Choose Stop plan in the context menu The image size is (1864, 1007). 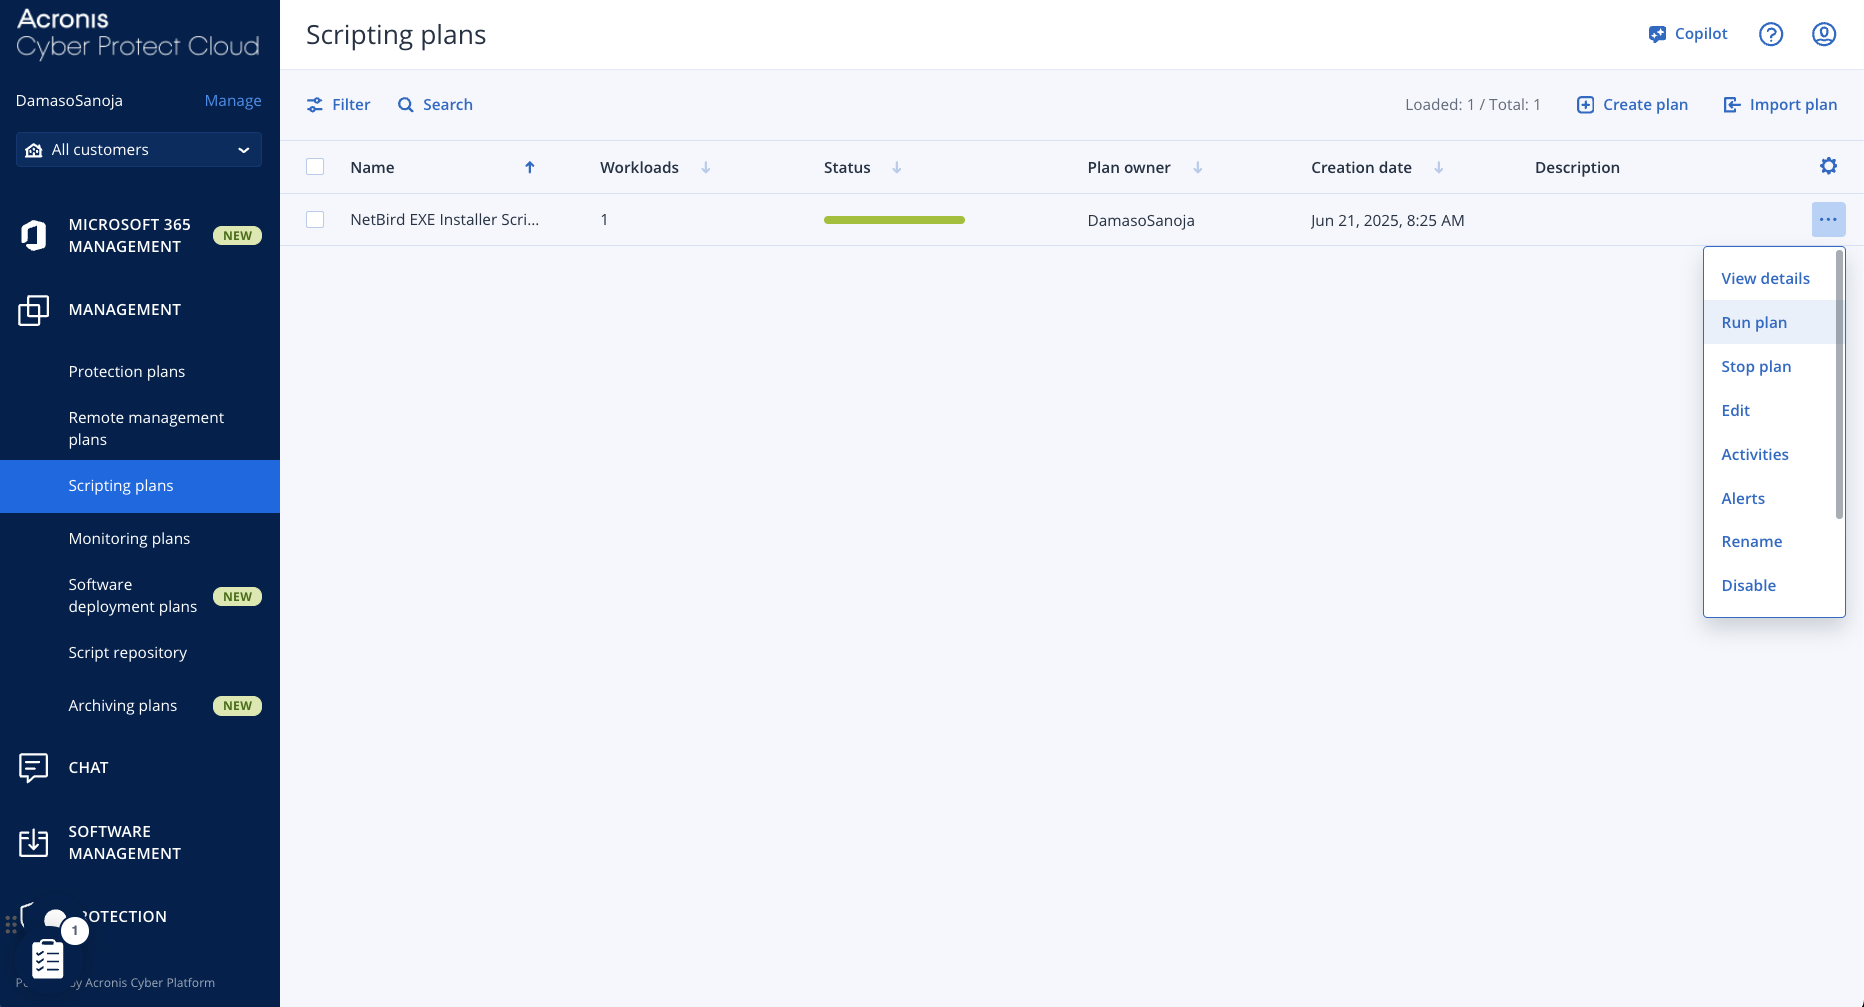pos(1755,366)
